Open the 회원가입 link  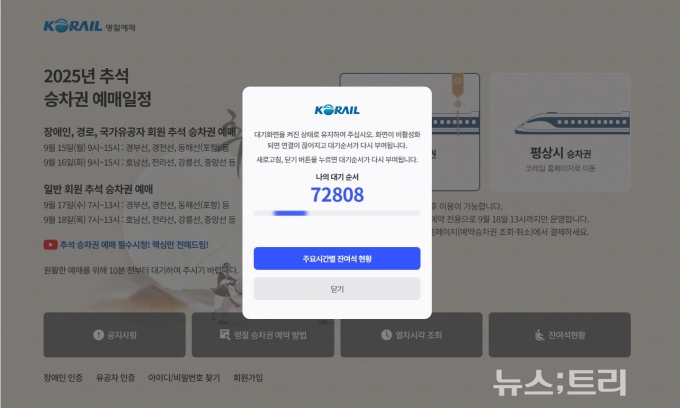pyautogui.click(x=248, y=378)
